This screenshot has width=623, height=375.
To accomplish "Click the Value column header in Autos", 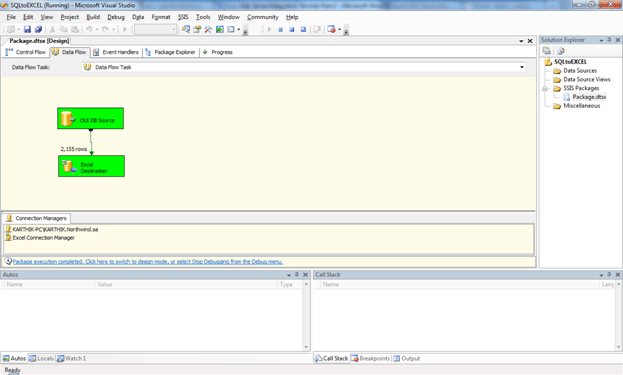I will coord(186,284).
